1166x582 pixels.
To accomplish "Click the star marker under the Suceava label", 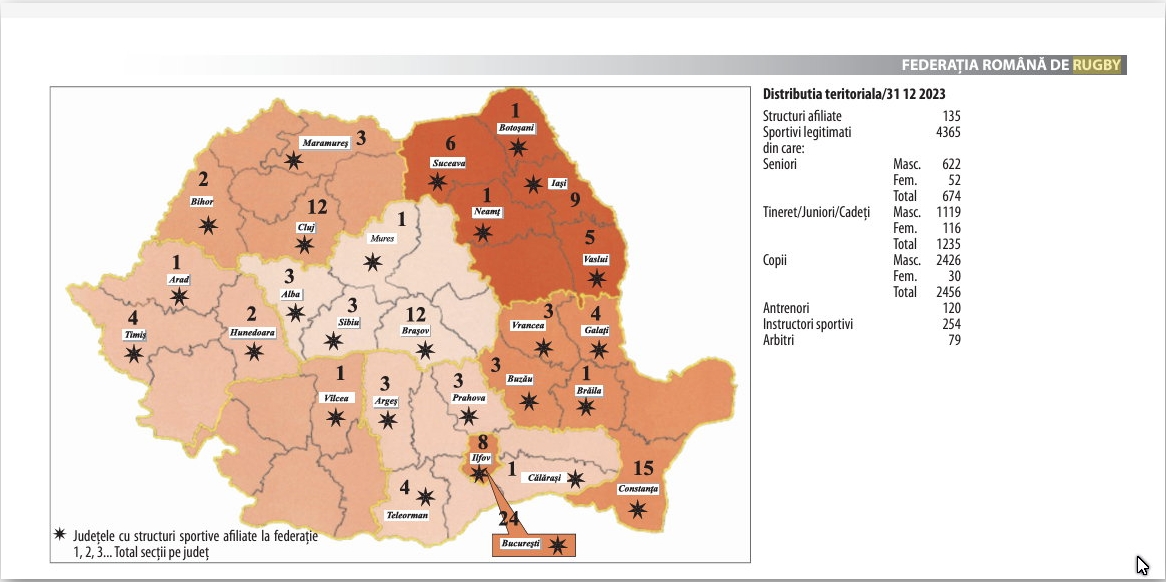I will tap(437, 182).
